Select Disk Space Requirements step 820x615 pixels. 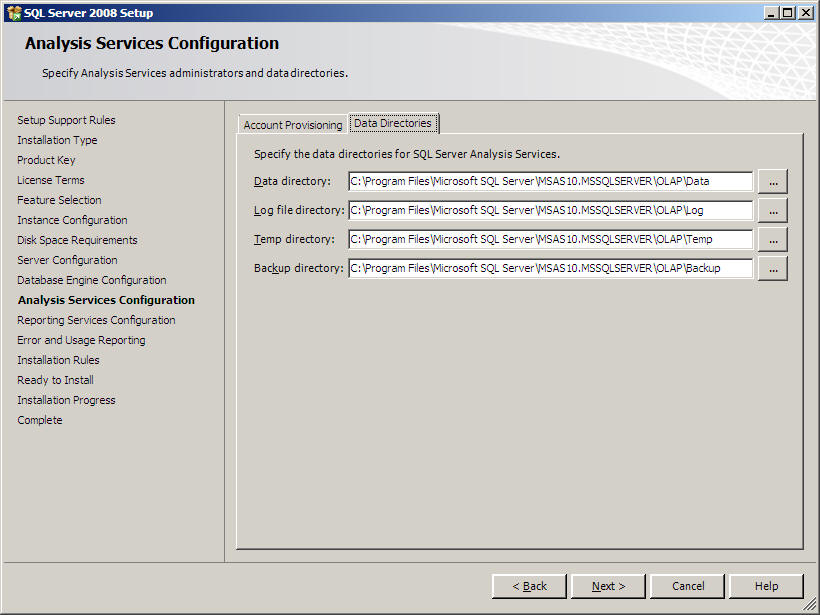77,240
